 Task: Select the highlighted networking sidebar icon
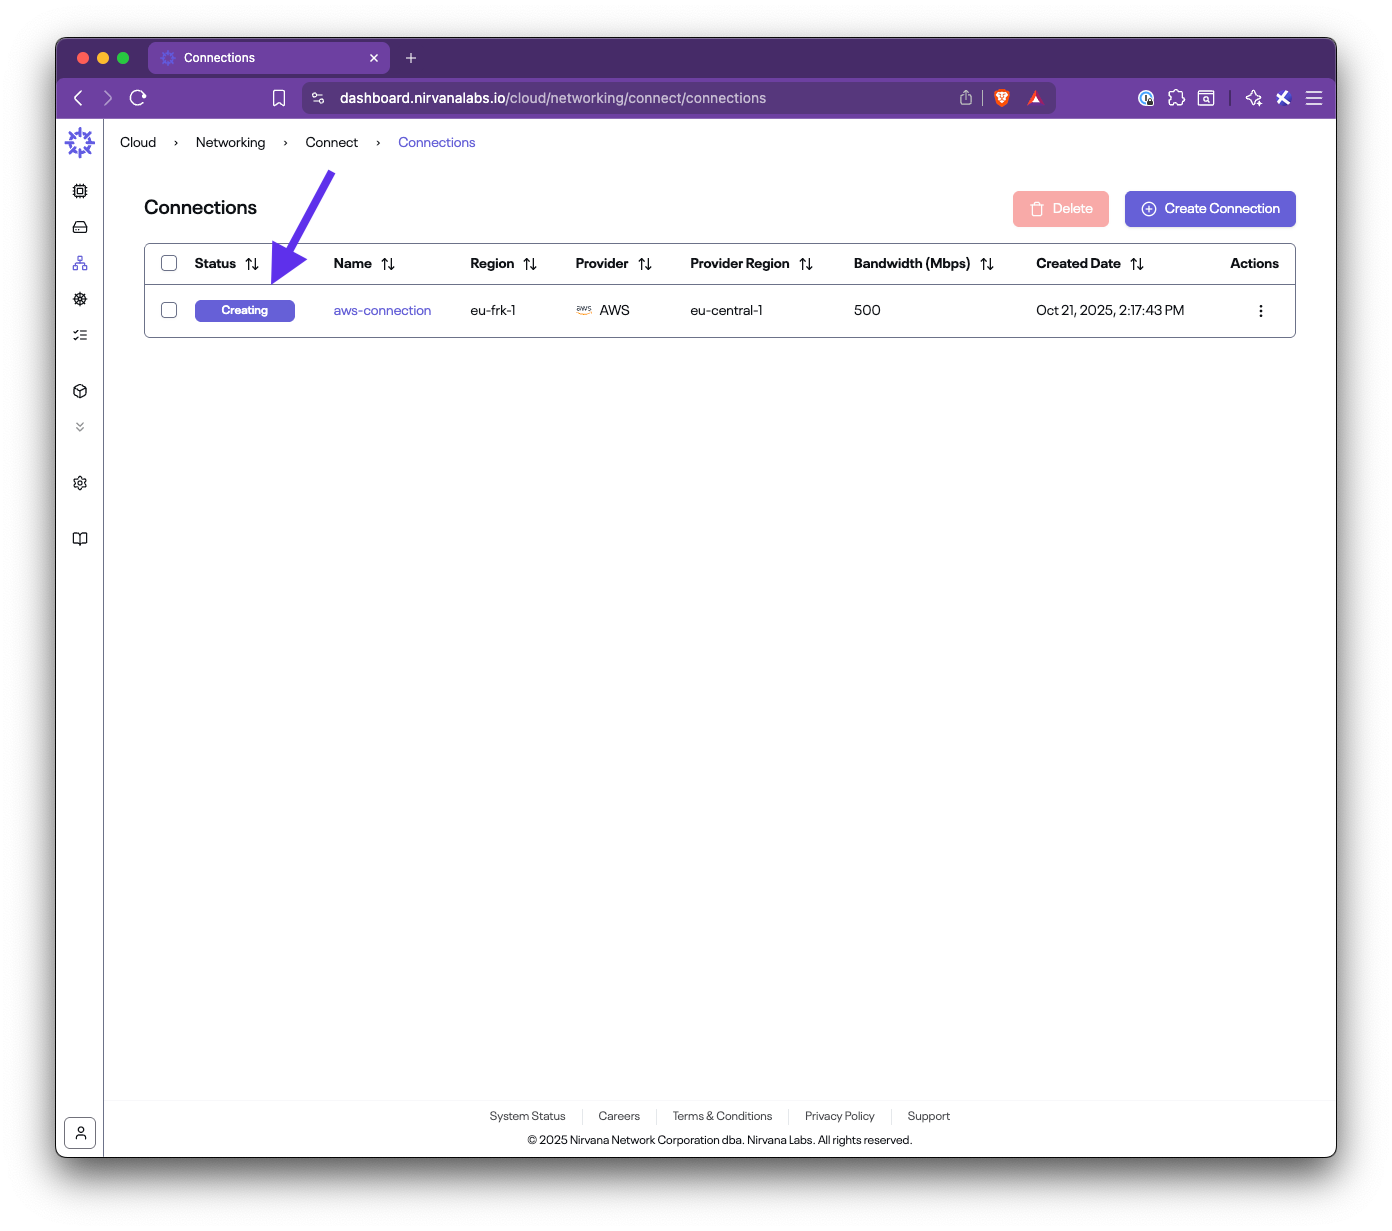click(x=80, y=263)
